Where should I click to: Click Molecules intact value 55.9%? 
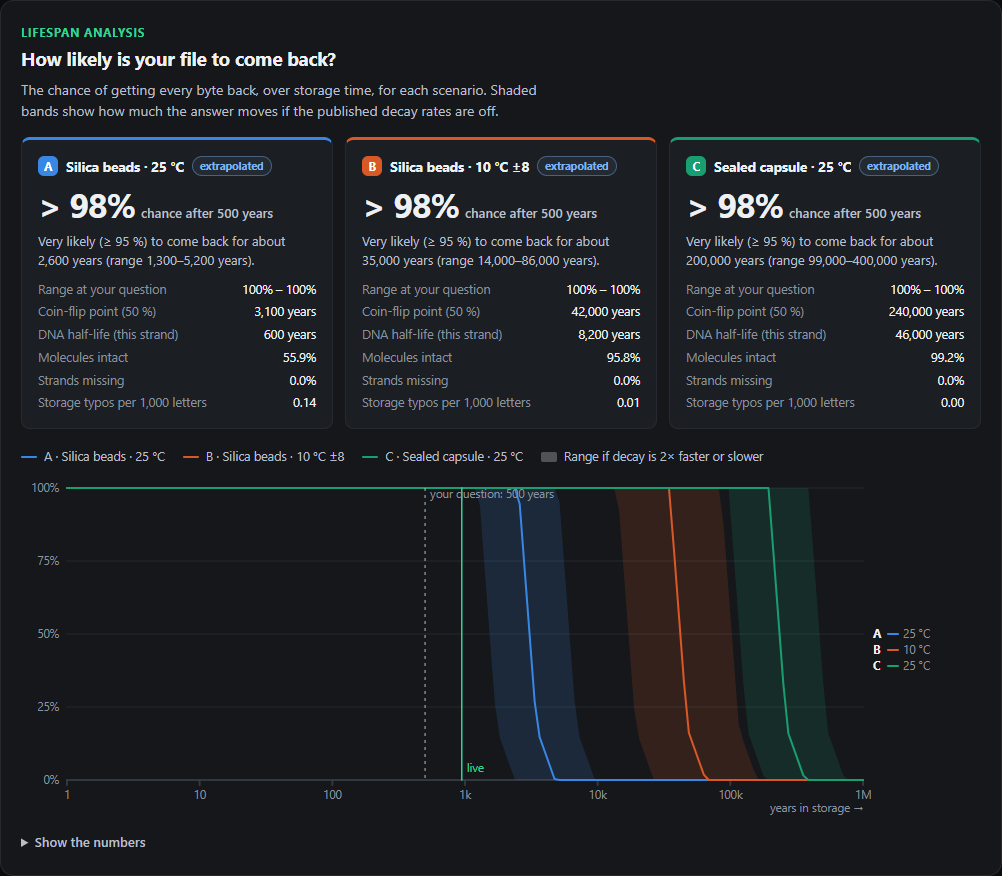point(299,358)
